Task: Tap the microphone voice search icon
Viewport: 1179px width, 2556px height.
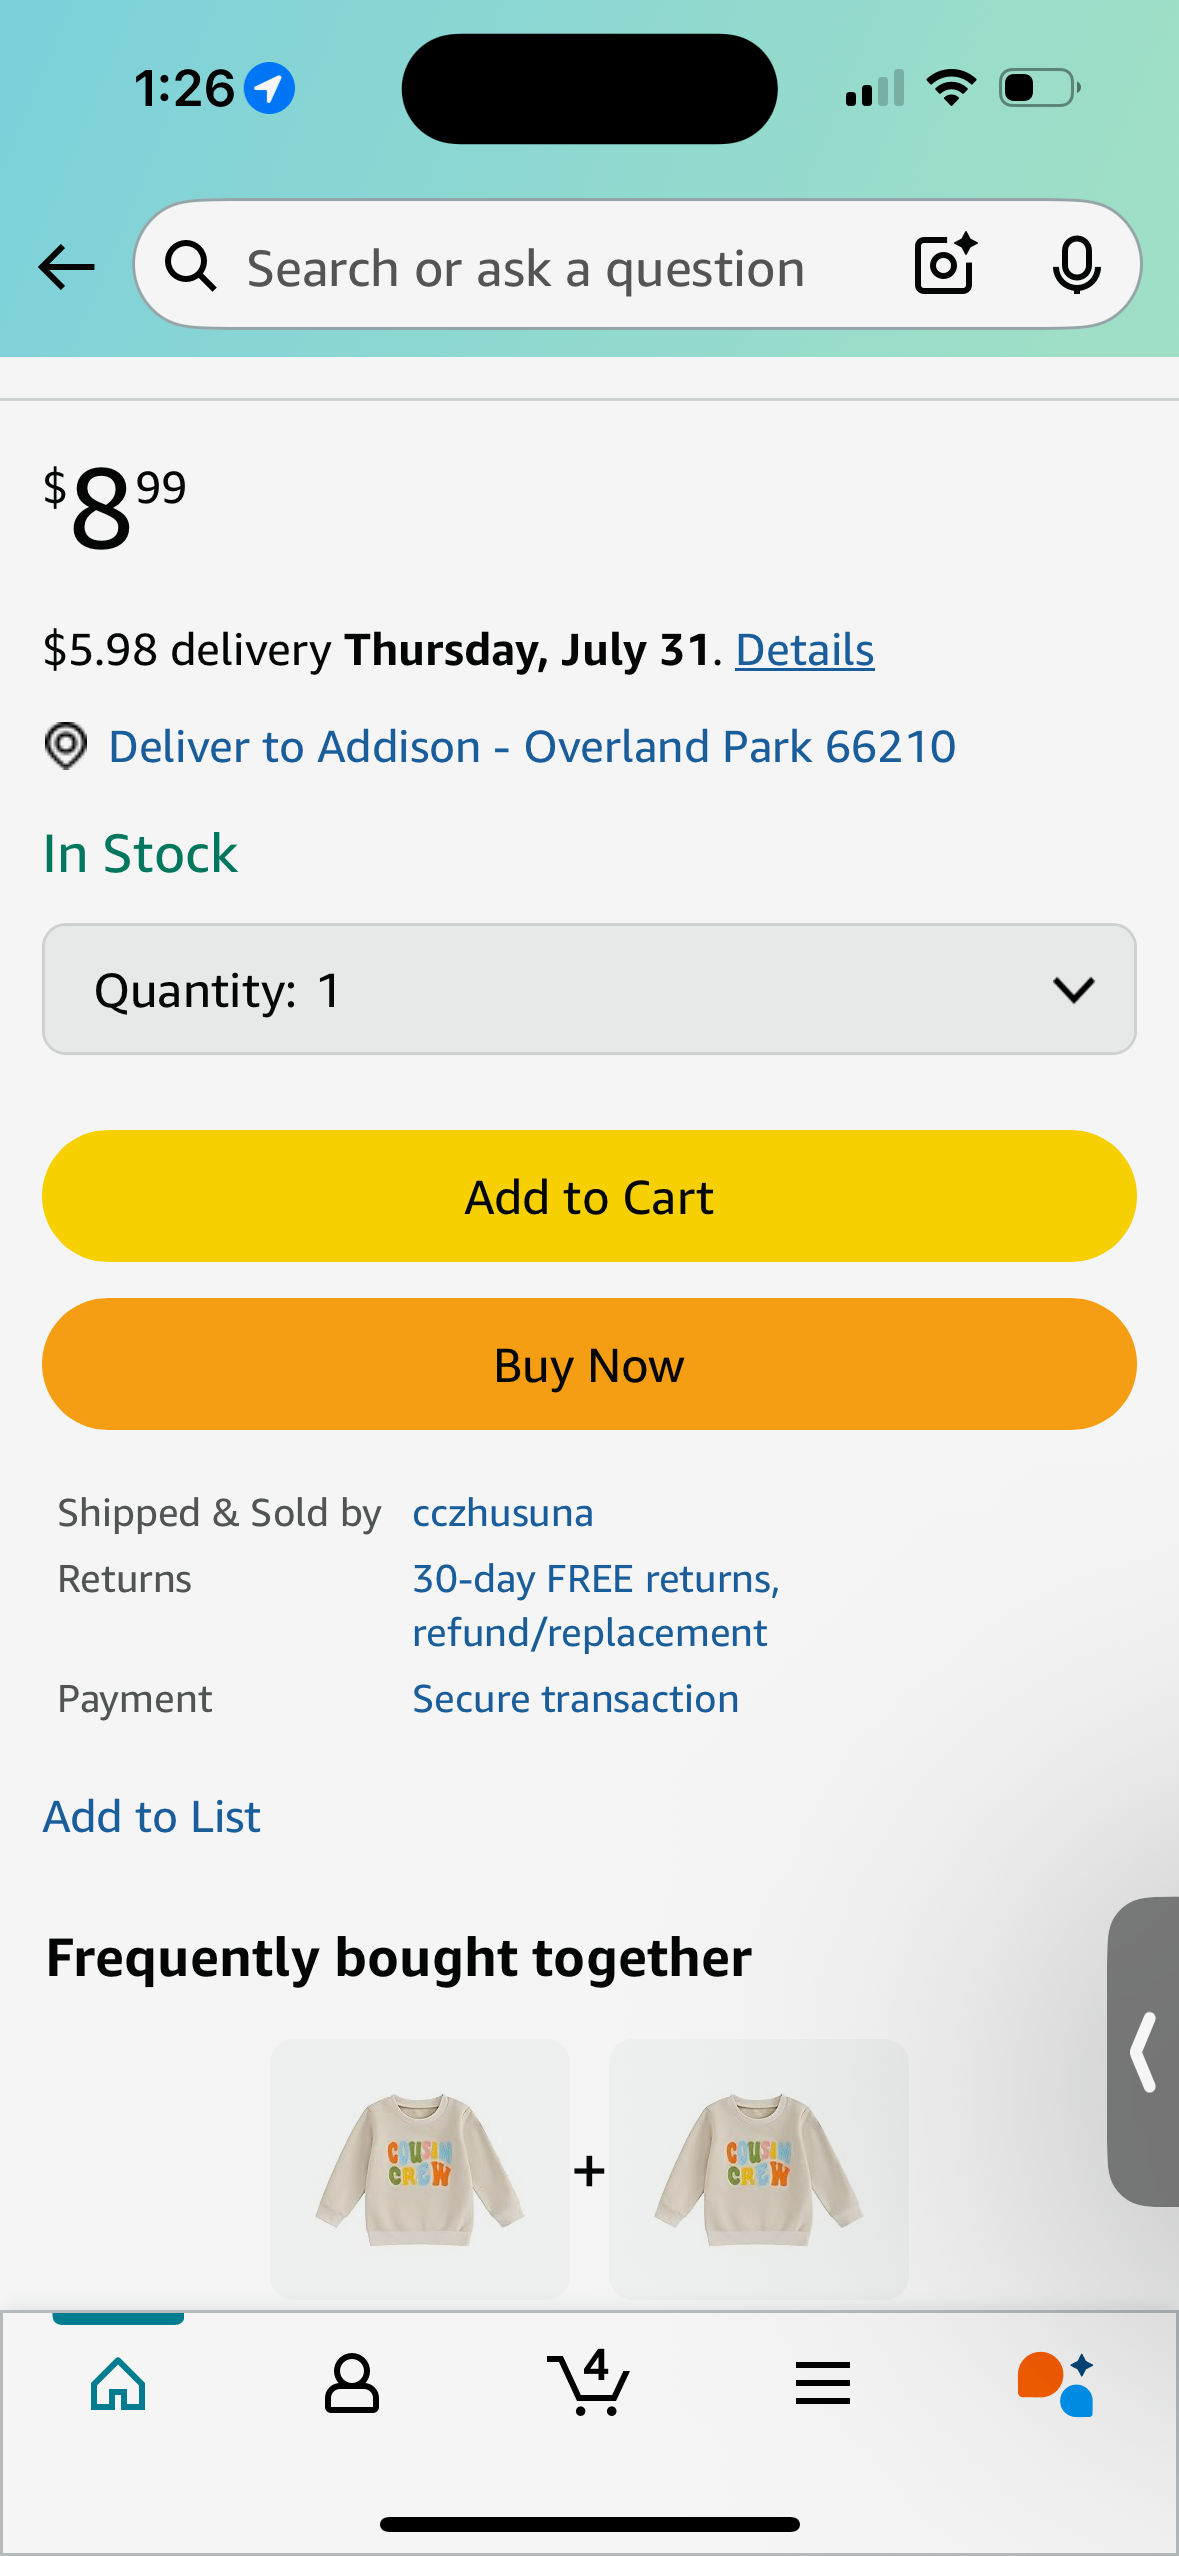Action: (x=1076, y=266)
